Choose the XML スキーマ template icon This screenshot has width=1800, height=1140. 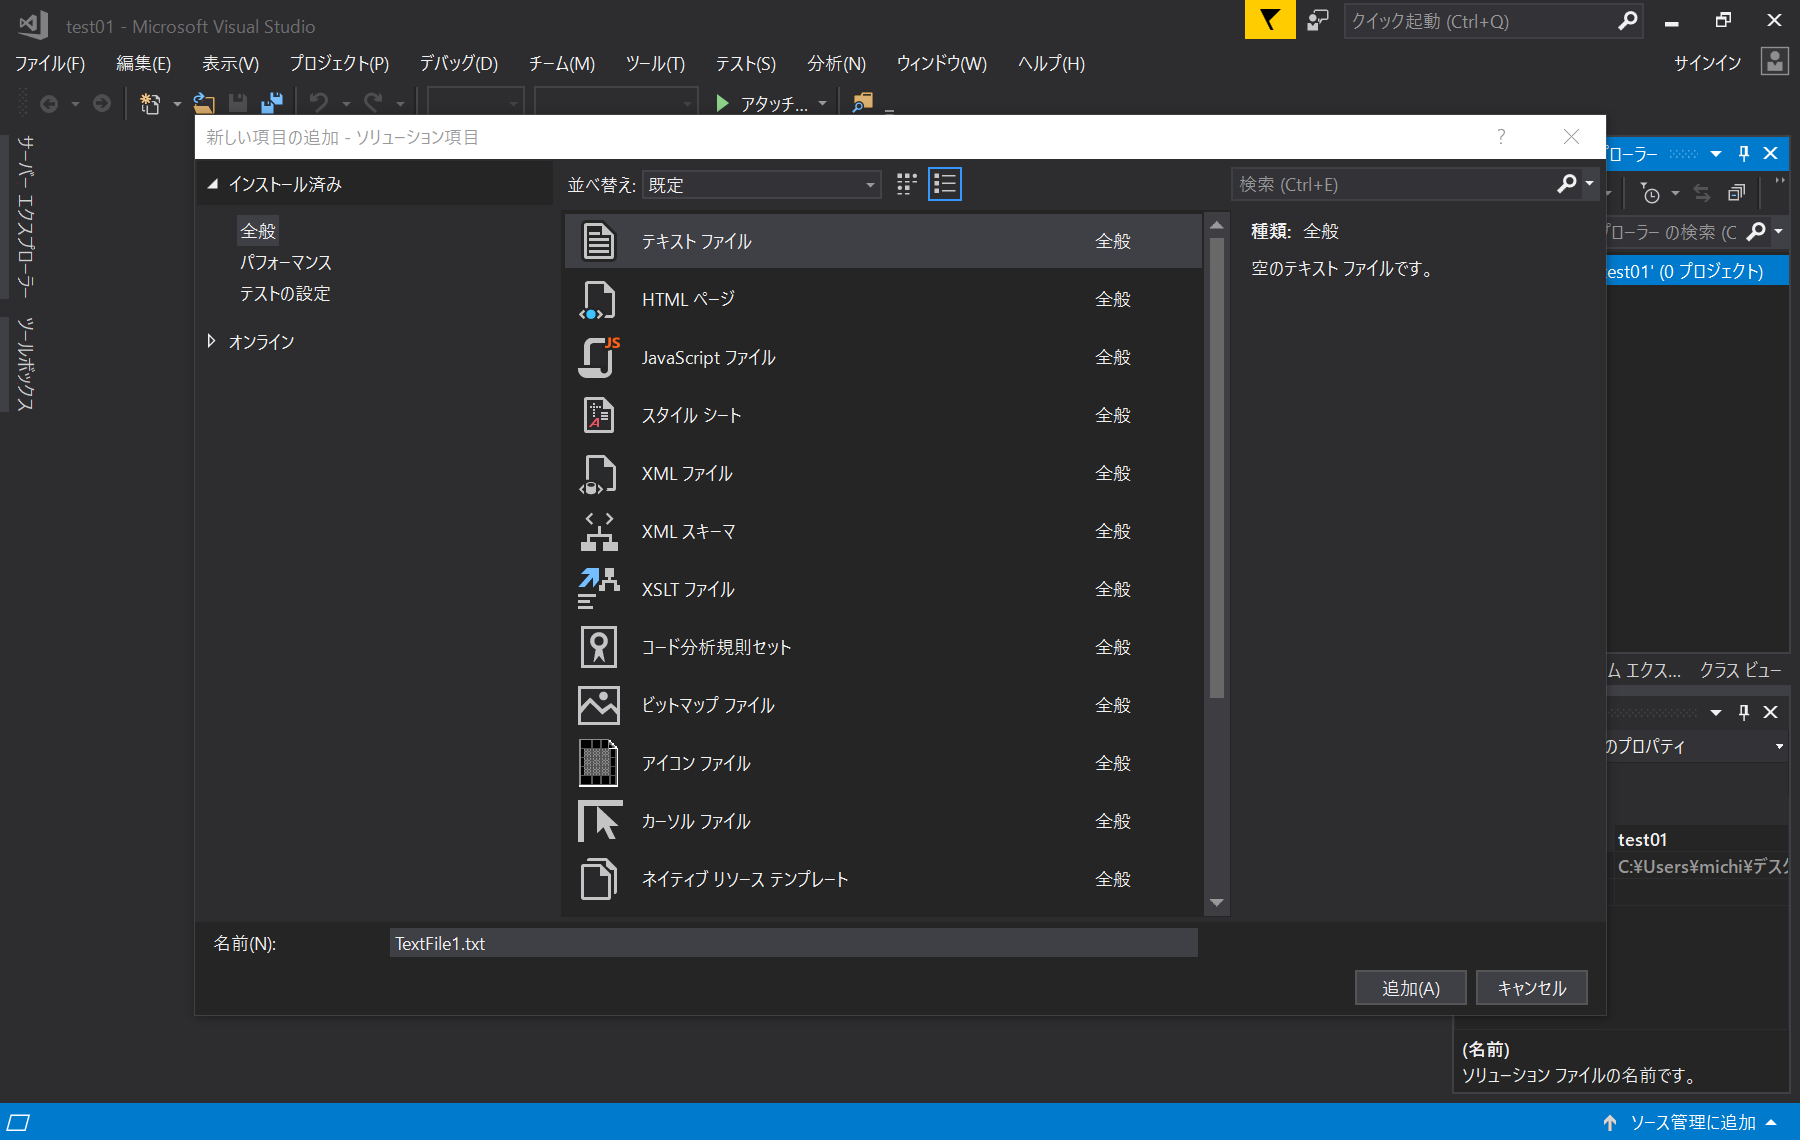pos(598,532)
